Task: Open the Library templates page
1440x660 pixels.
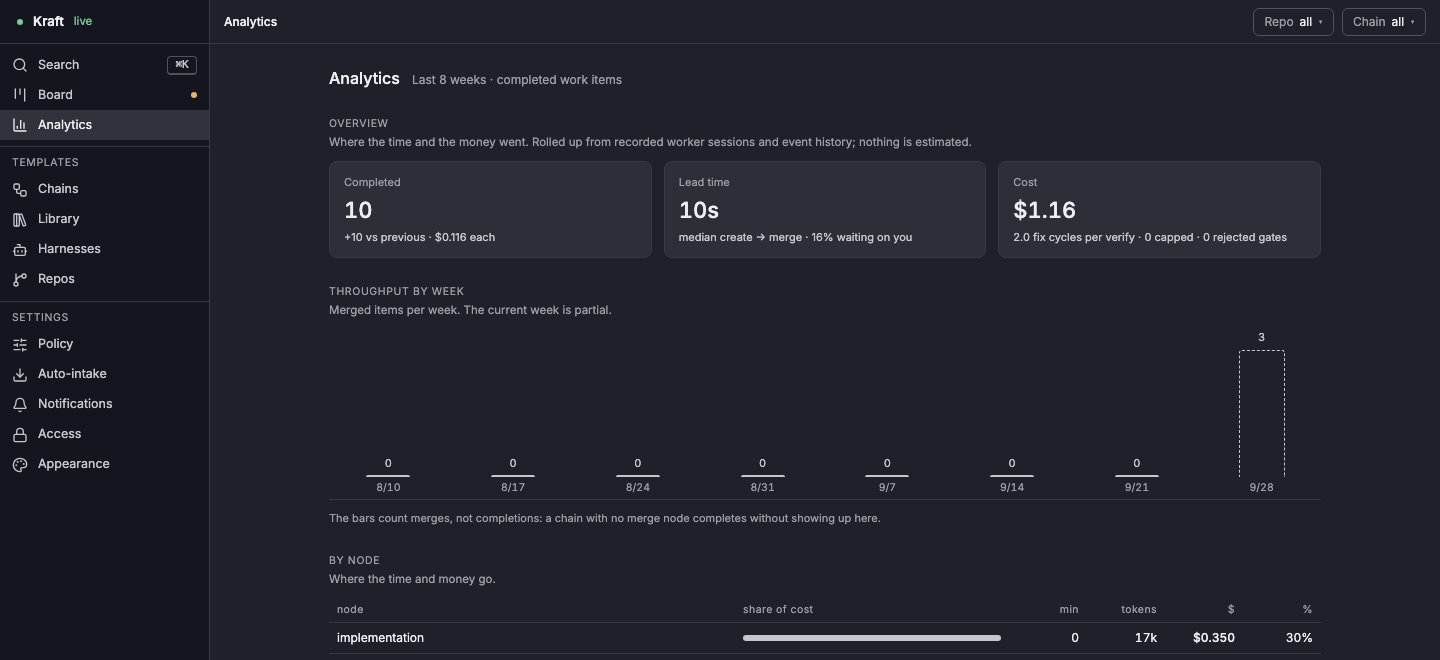Action: [105, 219]
